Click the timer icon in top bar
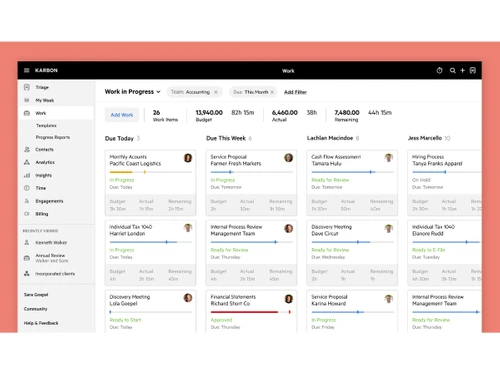 click(439, 70)
